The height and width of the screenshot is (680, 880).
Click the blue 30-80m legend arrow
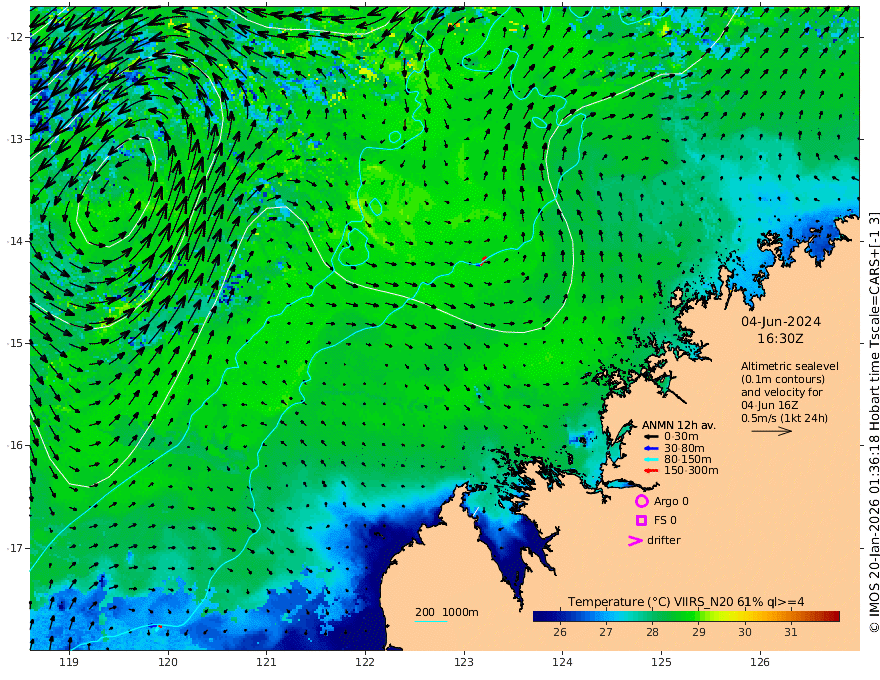pos(651,448)
